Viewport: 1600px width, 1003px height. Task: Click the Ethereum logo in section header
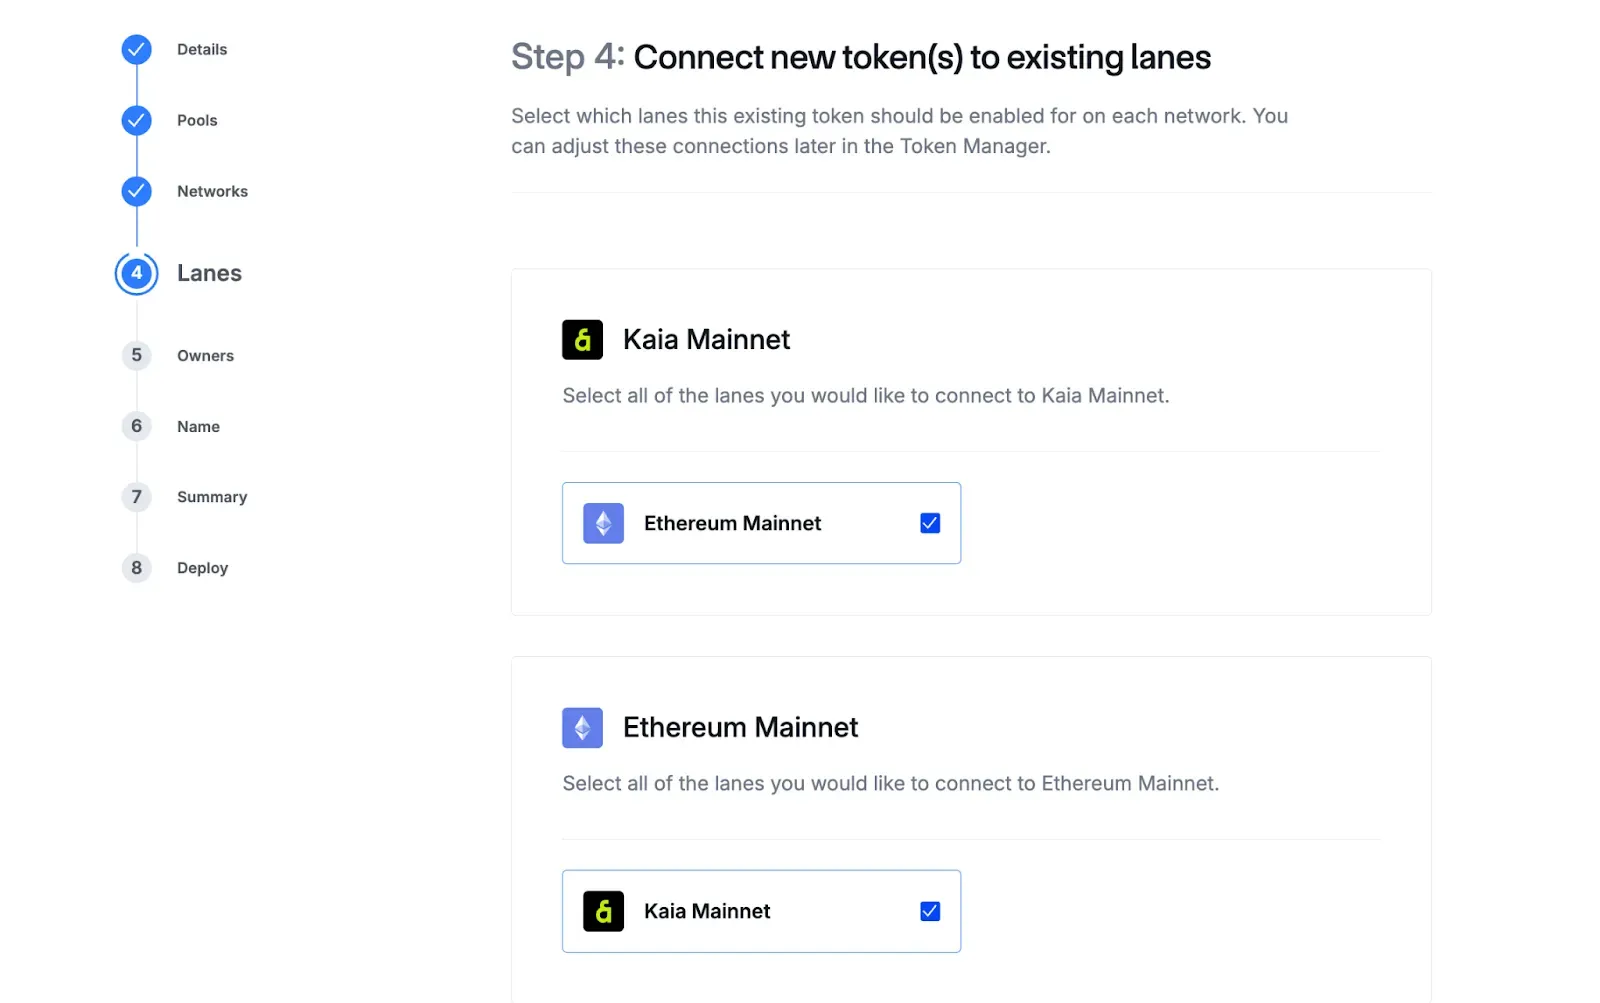[x=582, y=728]
